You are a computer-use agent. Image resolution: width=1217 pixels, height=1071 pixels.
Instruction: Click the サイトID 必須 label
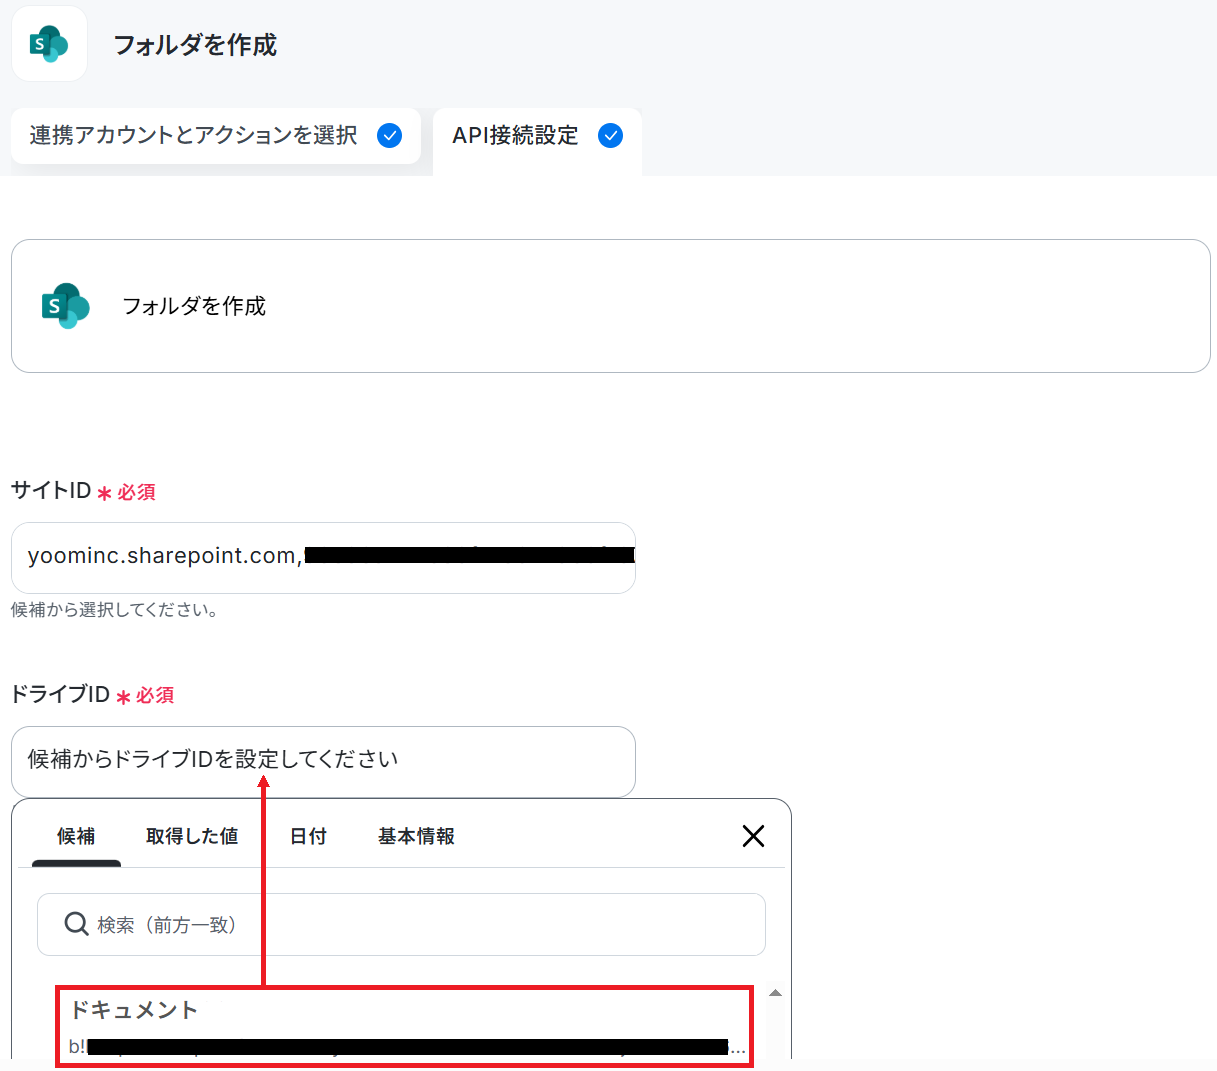point(83,491)
